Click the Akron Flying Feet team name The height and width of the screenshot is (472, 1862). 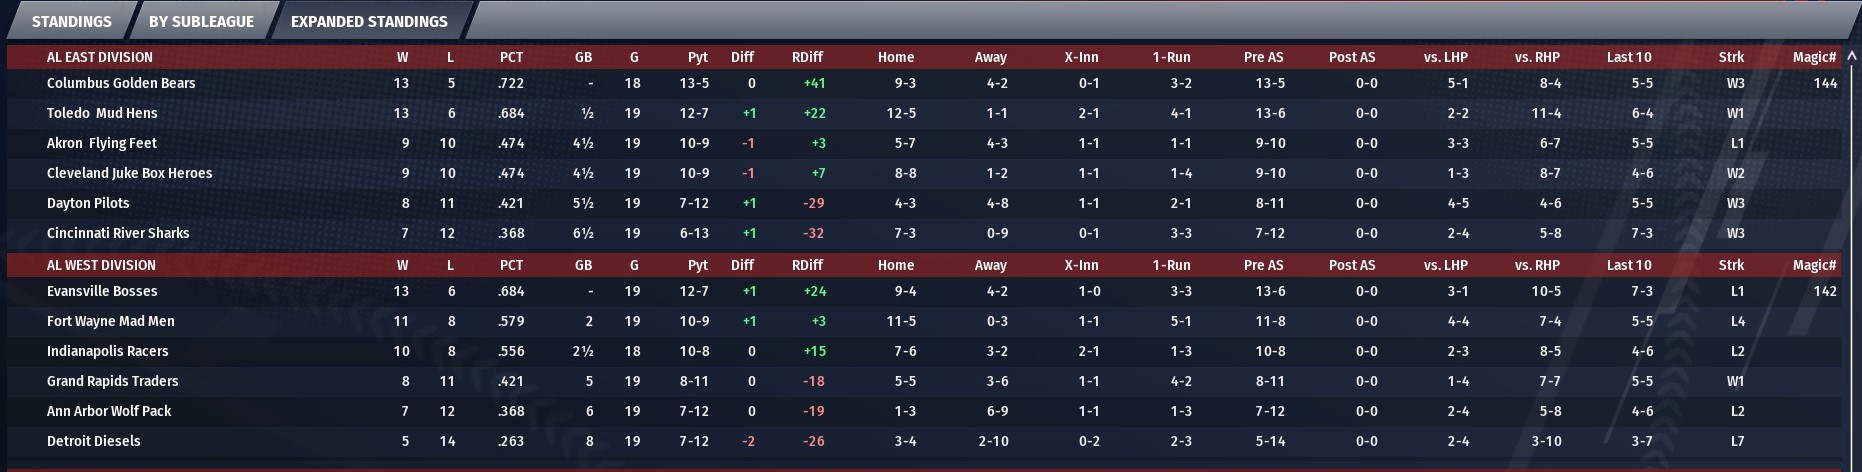pyautogui.click(x=102, y=143)
